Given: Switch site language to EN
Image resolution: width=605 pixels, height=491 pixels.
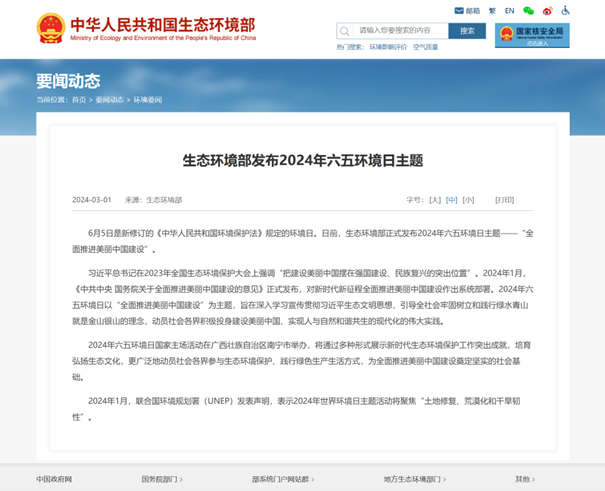Looking at the screenshot, I should tap(509, 11).
